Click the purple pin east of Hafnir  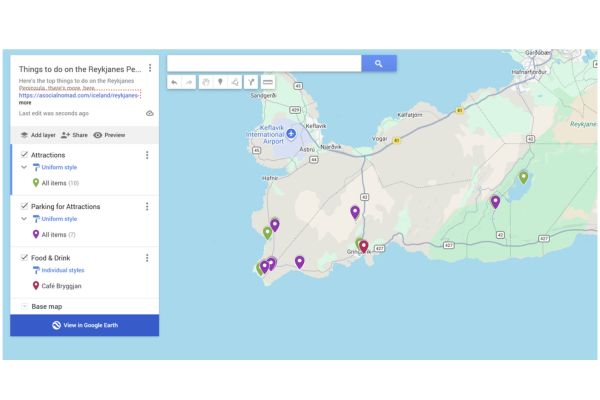click(x=275, y=225)
